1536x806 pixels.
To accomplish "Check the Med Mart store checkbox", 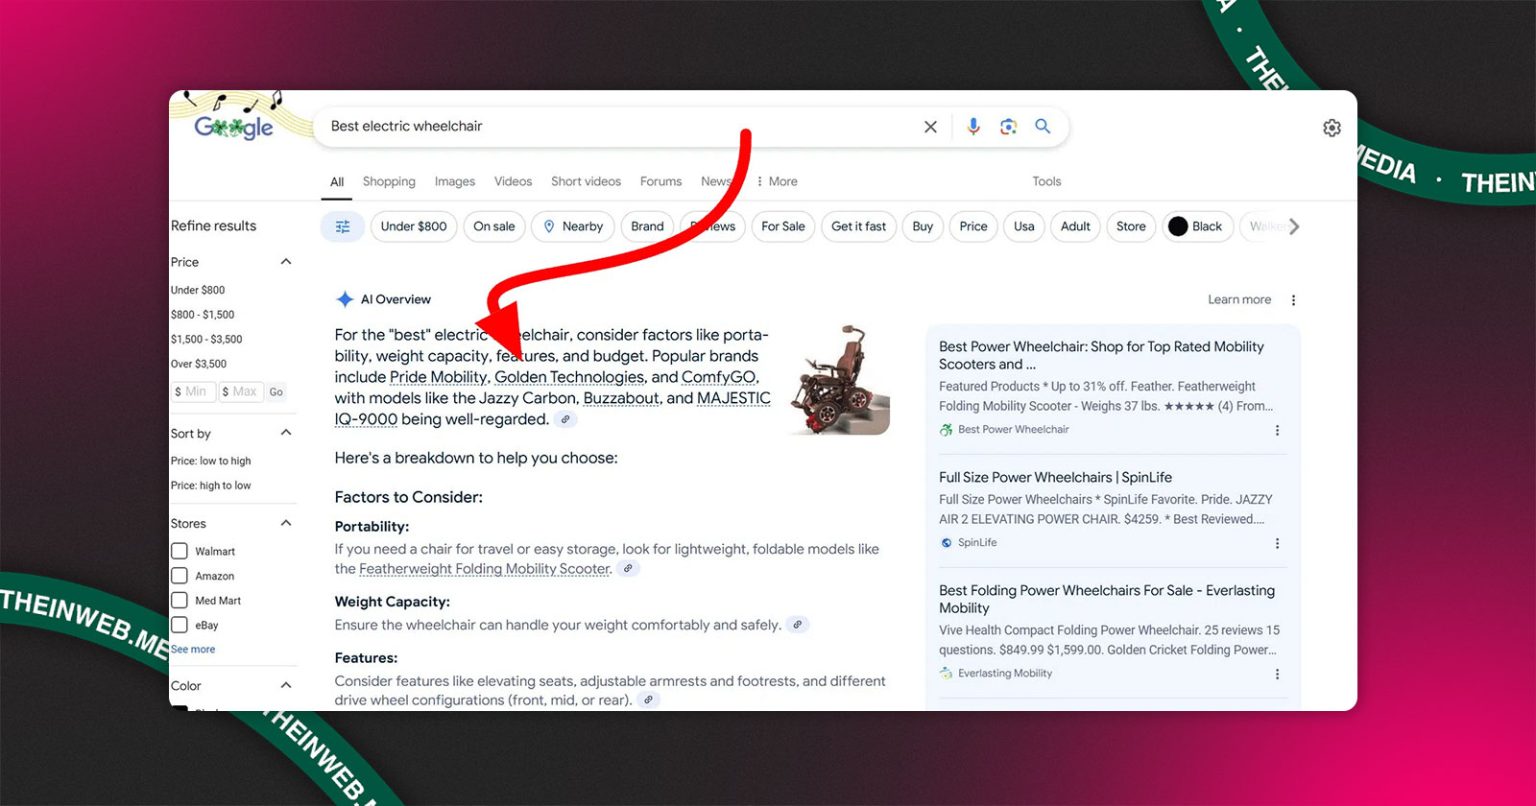I will point(179,600).
